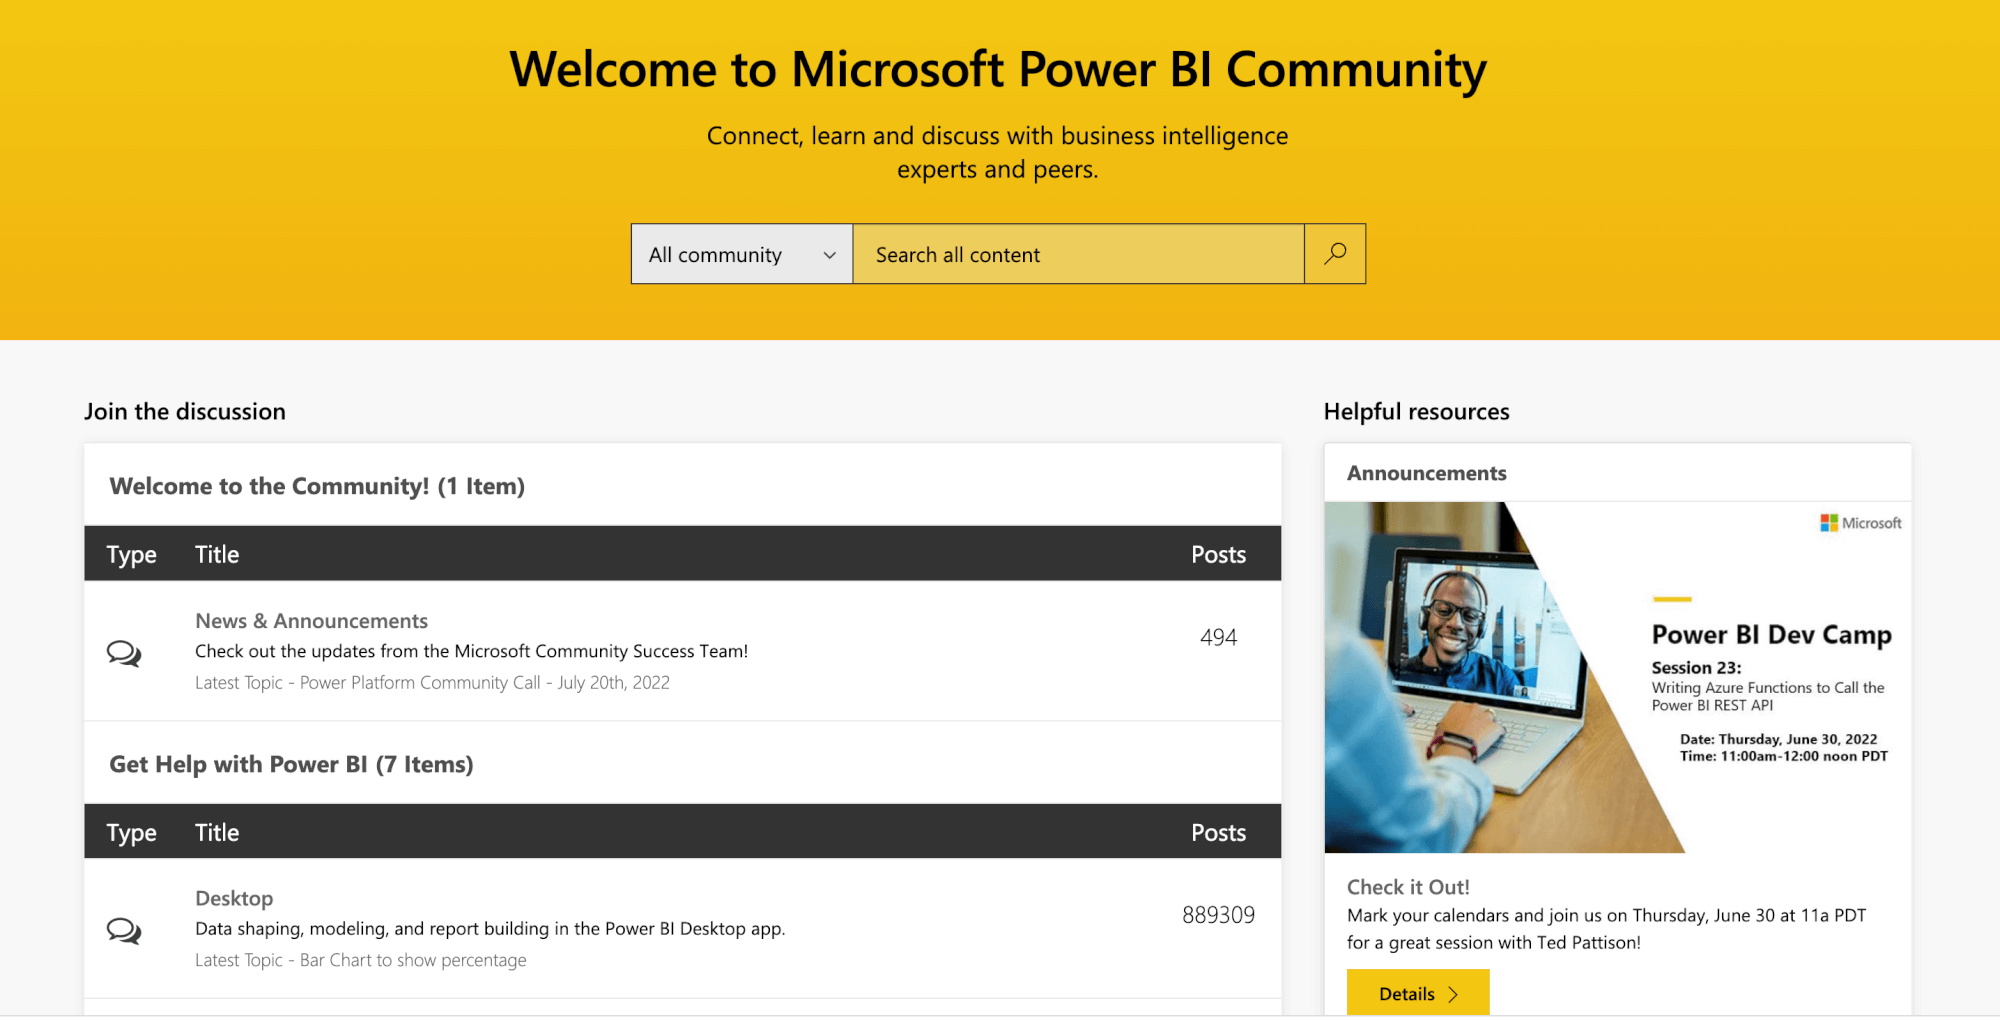Click the Community Success Team description text
This screenshot has width=2000, height=1022.
click(x=471, y=651)
